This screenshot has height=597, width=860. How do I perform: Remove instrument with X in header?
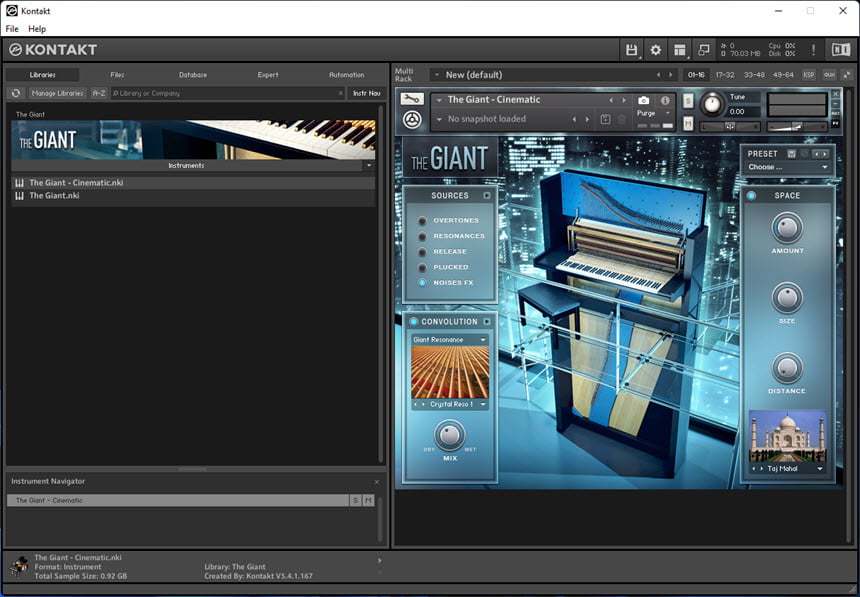click(x=835, y=94)
